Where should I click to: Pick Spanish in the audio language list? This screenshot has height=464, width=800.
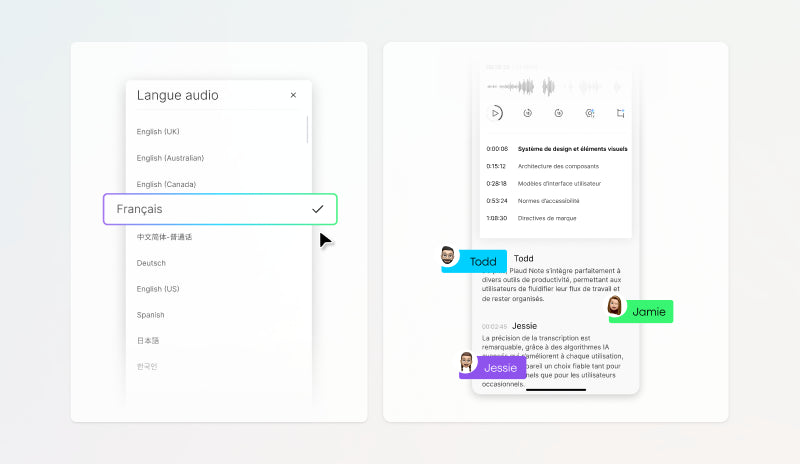click(151, 315)
